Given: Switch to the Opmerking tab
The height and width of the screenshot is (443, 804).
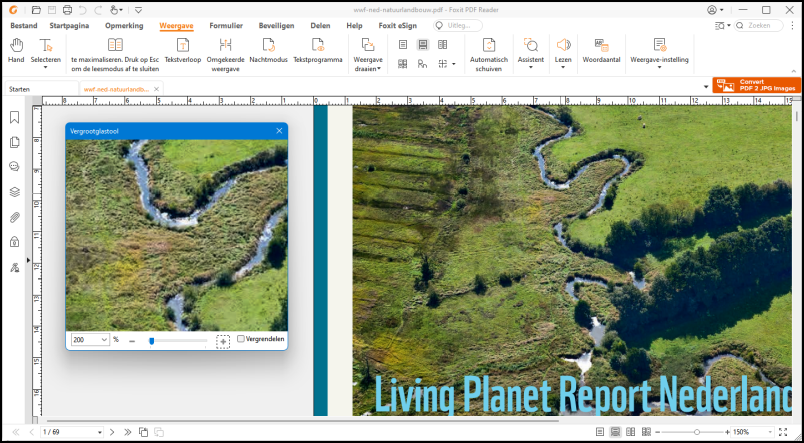Looking at the screenshot, I should pyautogui.click(x=124, y=26).
